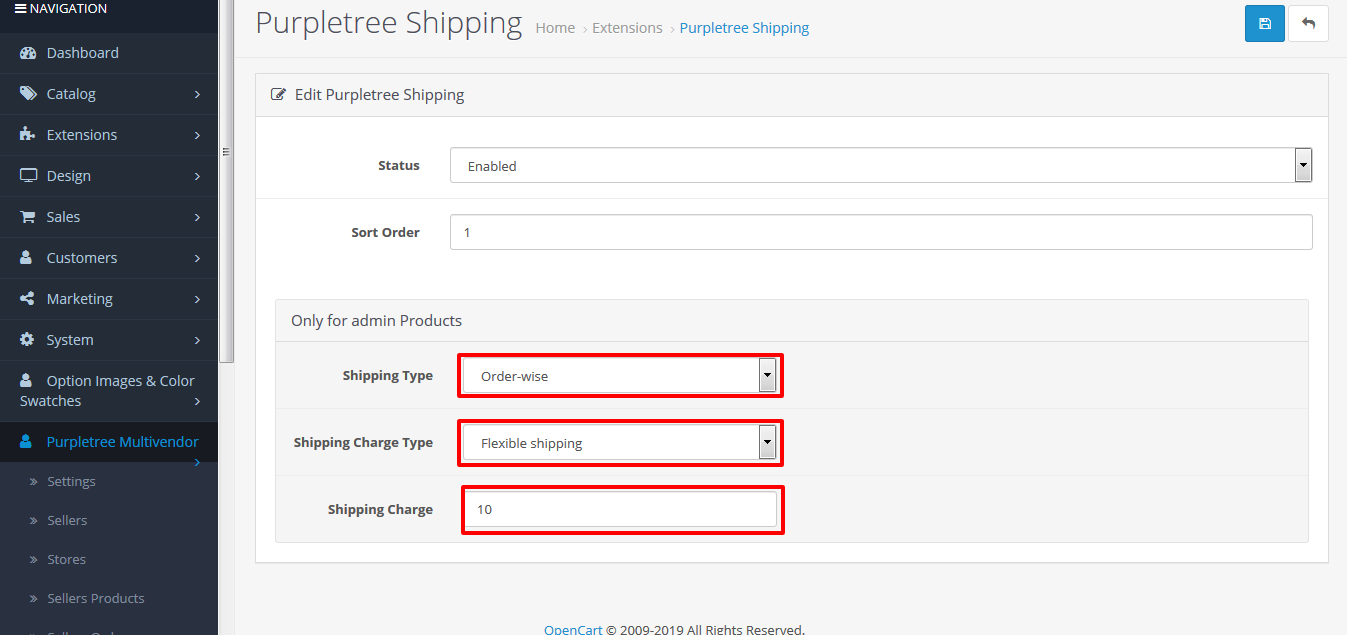Image resolution: width=1347 pixels, height=635 pixels.
Task: Go to the Home breadcrumb link
Action: point(555,28)
